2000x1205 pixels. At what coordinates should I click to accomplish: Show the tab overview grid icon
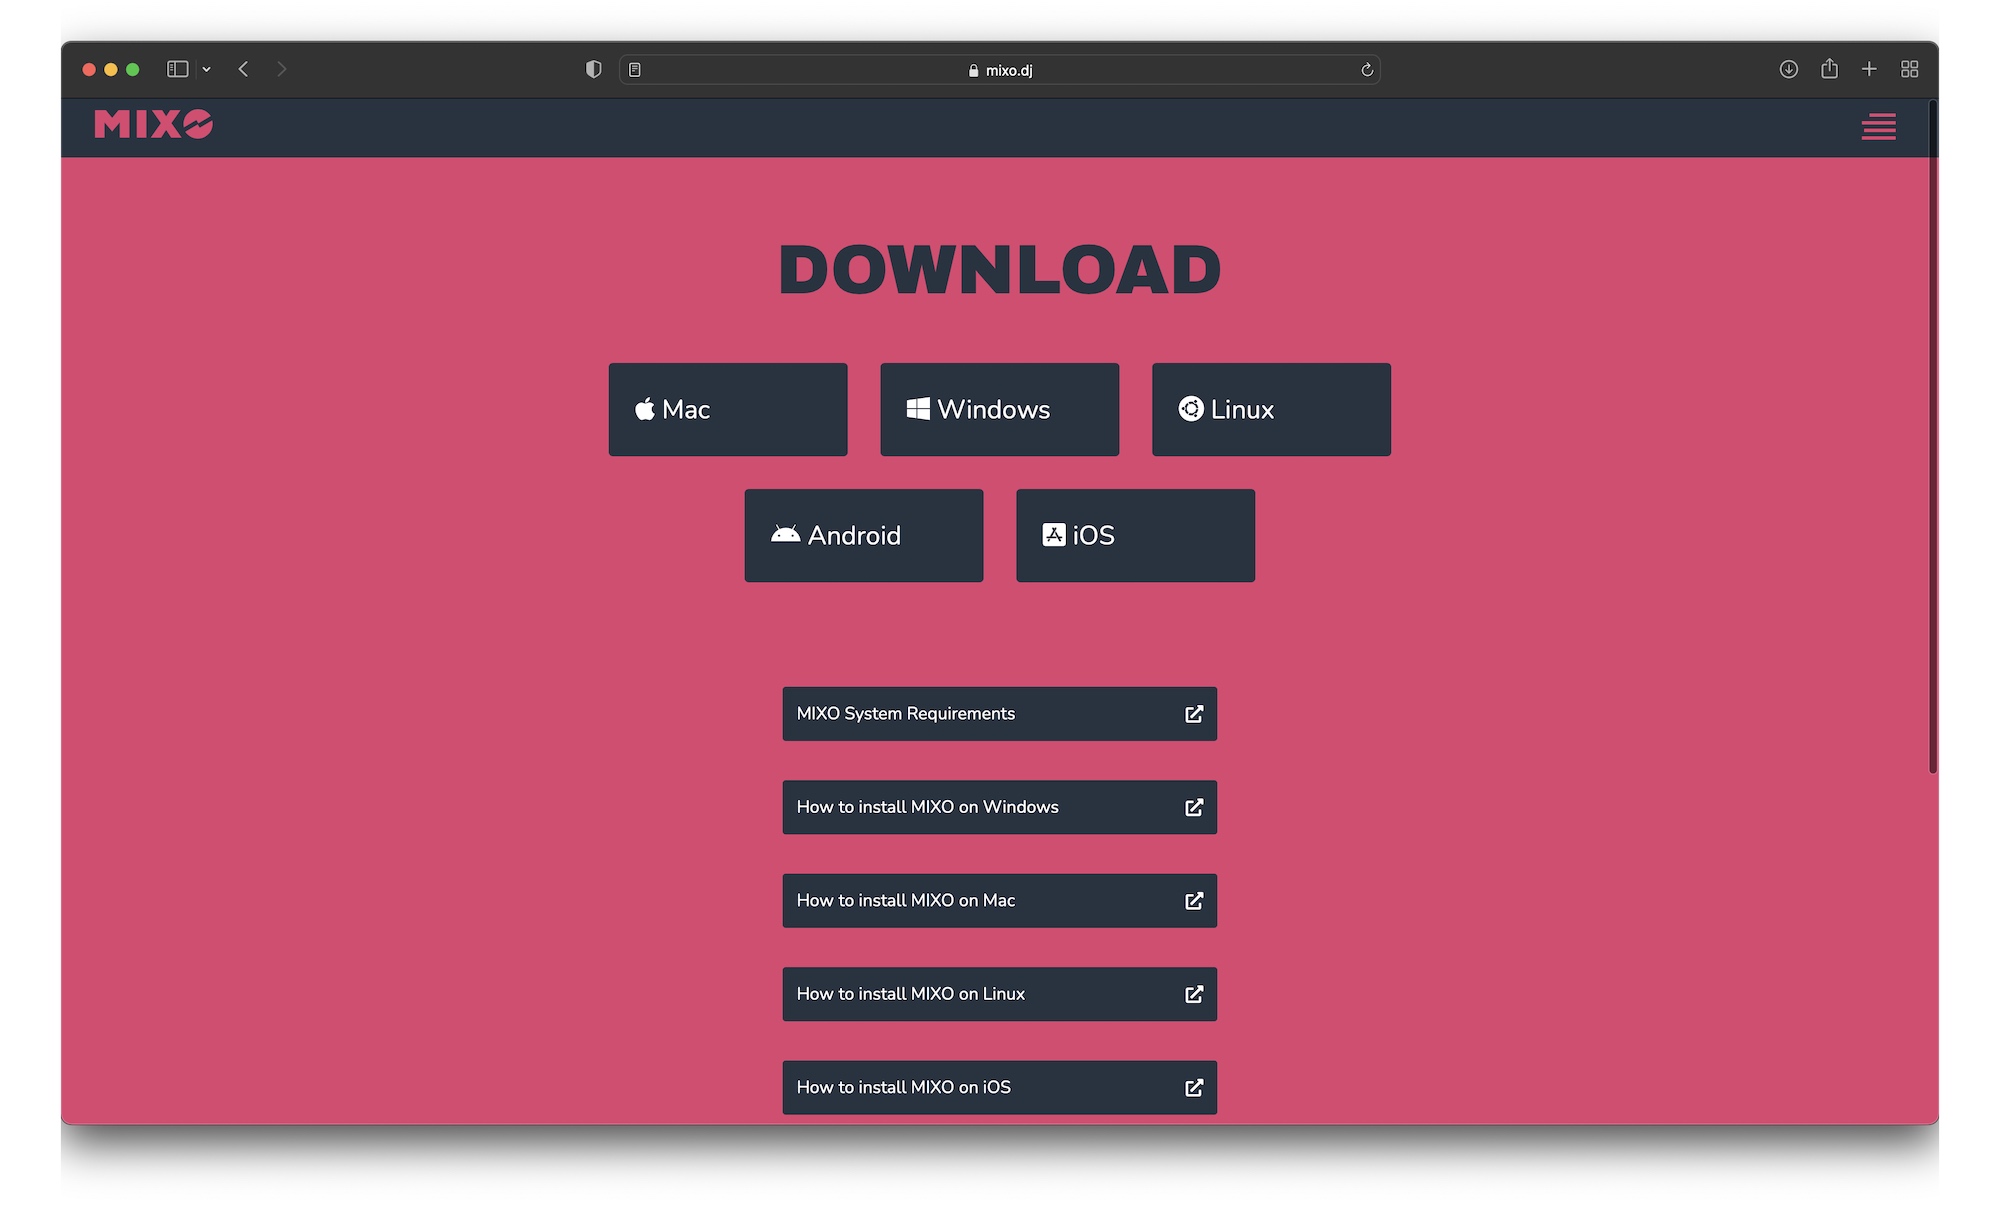(x=1910, y=69)
